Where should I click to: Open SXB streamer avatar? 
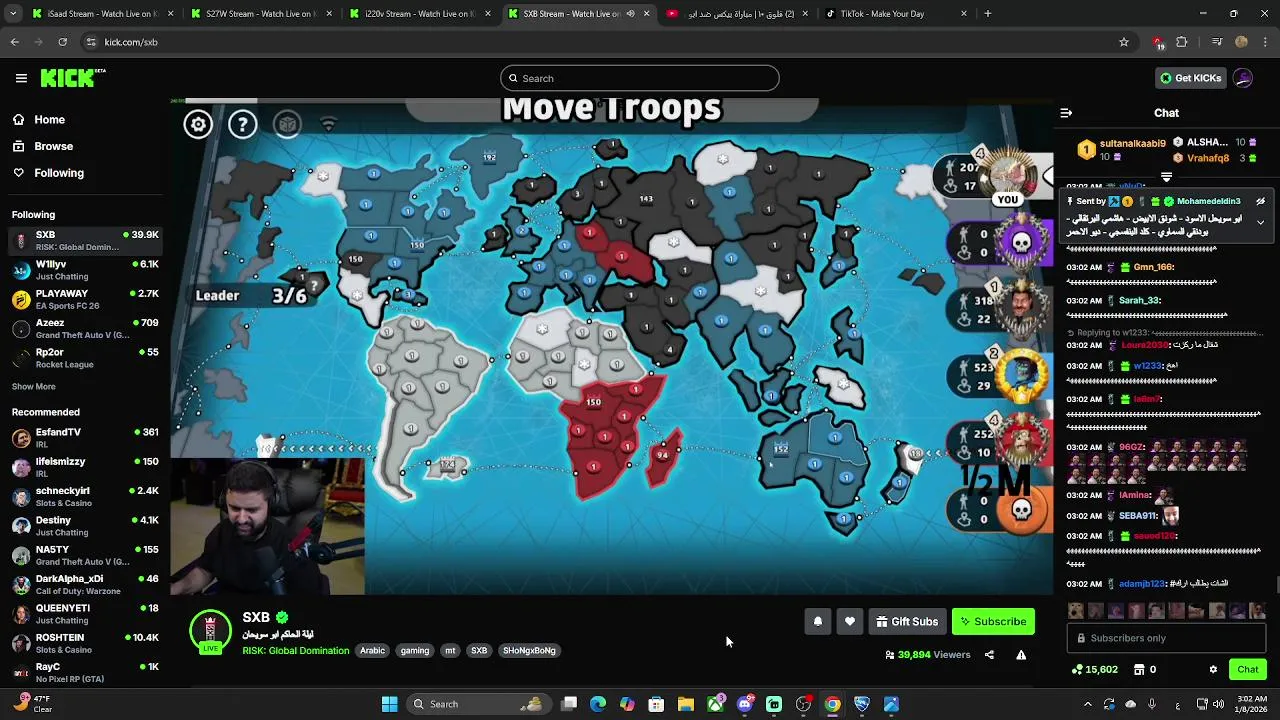pos(210,632)
